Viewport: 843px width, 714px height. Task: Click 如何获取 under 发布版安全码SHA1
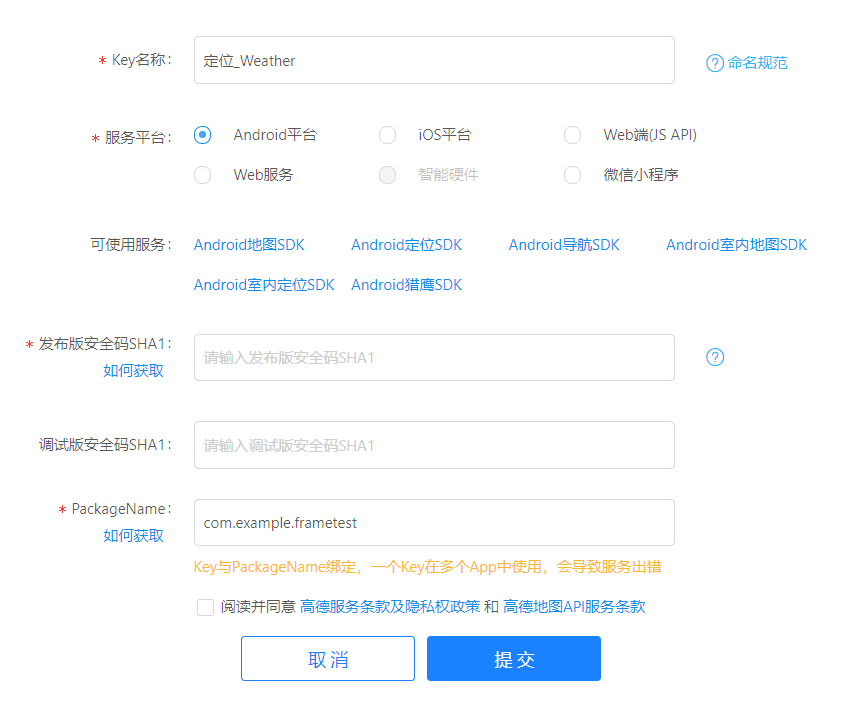(x=133, y=370)
